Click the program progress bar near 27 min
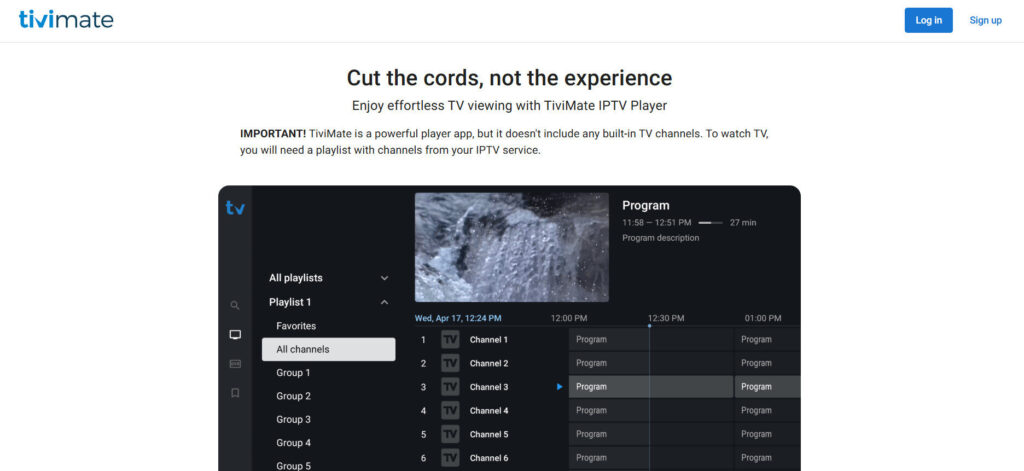The height and width of the screenshot is (471, 1024). [x=710, y=223]
